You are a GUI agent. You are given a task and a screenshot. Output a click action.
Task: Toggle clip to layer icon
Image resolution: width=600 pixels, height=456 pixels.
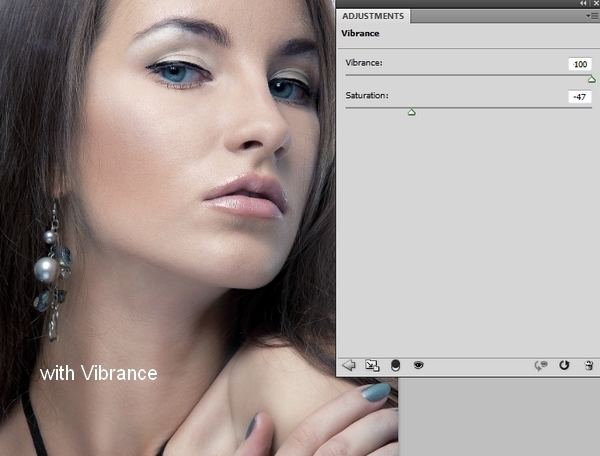coord(396,366)
